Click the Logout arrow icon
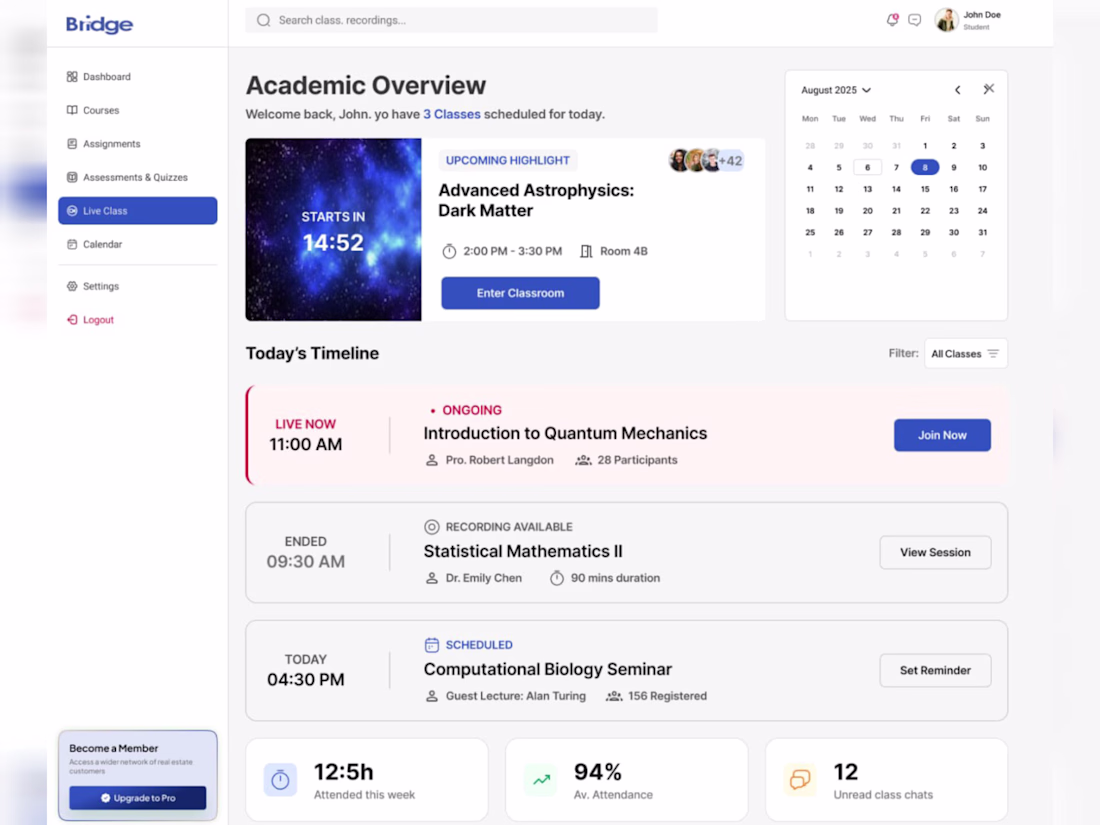Viewport: 1100px width, 825px height. click(72, 320)
